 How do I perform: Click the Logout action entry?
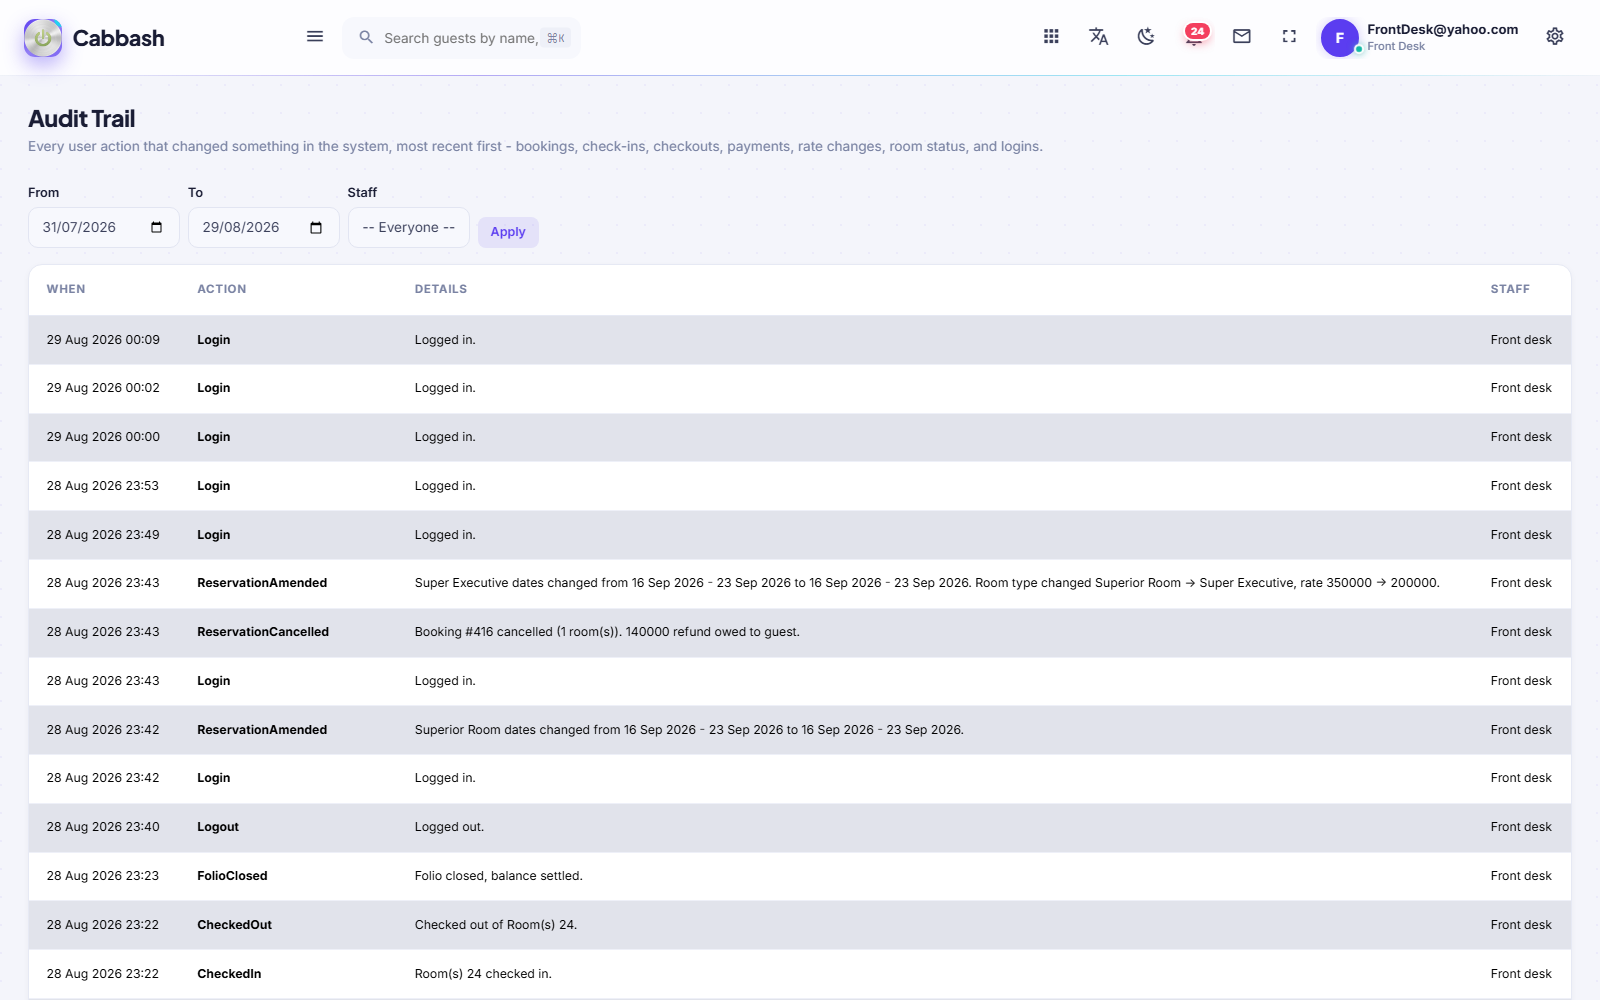pyautogui.click(x=218, y=827)
